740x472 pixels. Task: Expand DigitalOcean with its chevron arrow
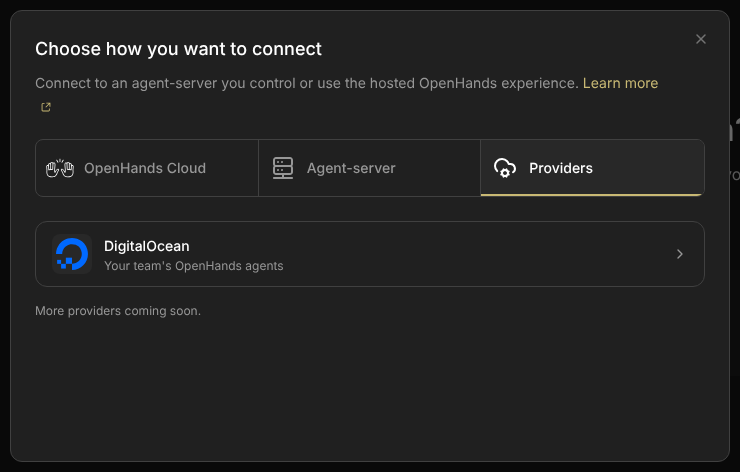[x=680, y=254]
